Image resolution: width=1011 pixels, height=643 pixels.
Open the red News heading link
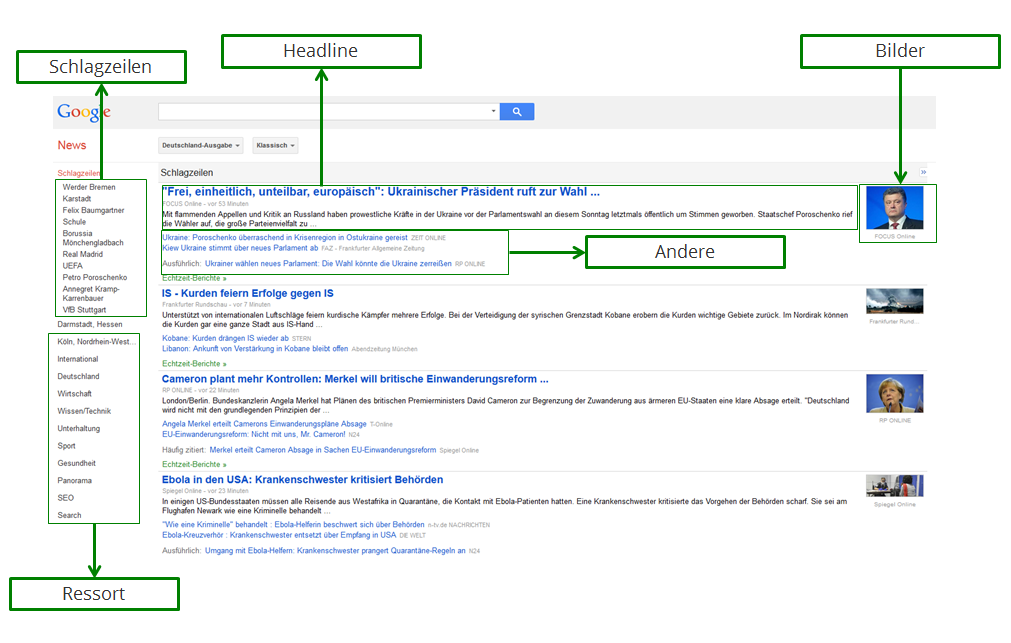coord(72,145)
